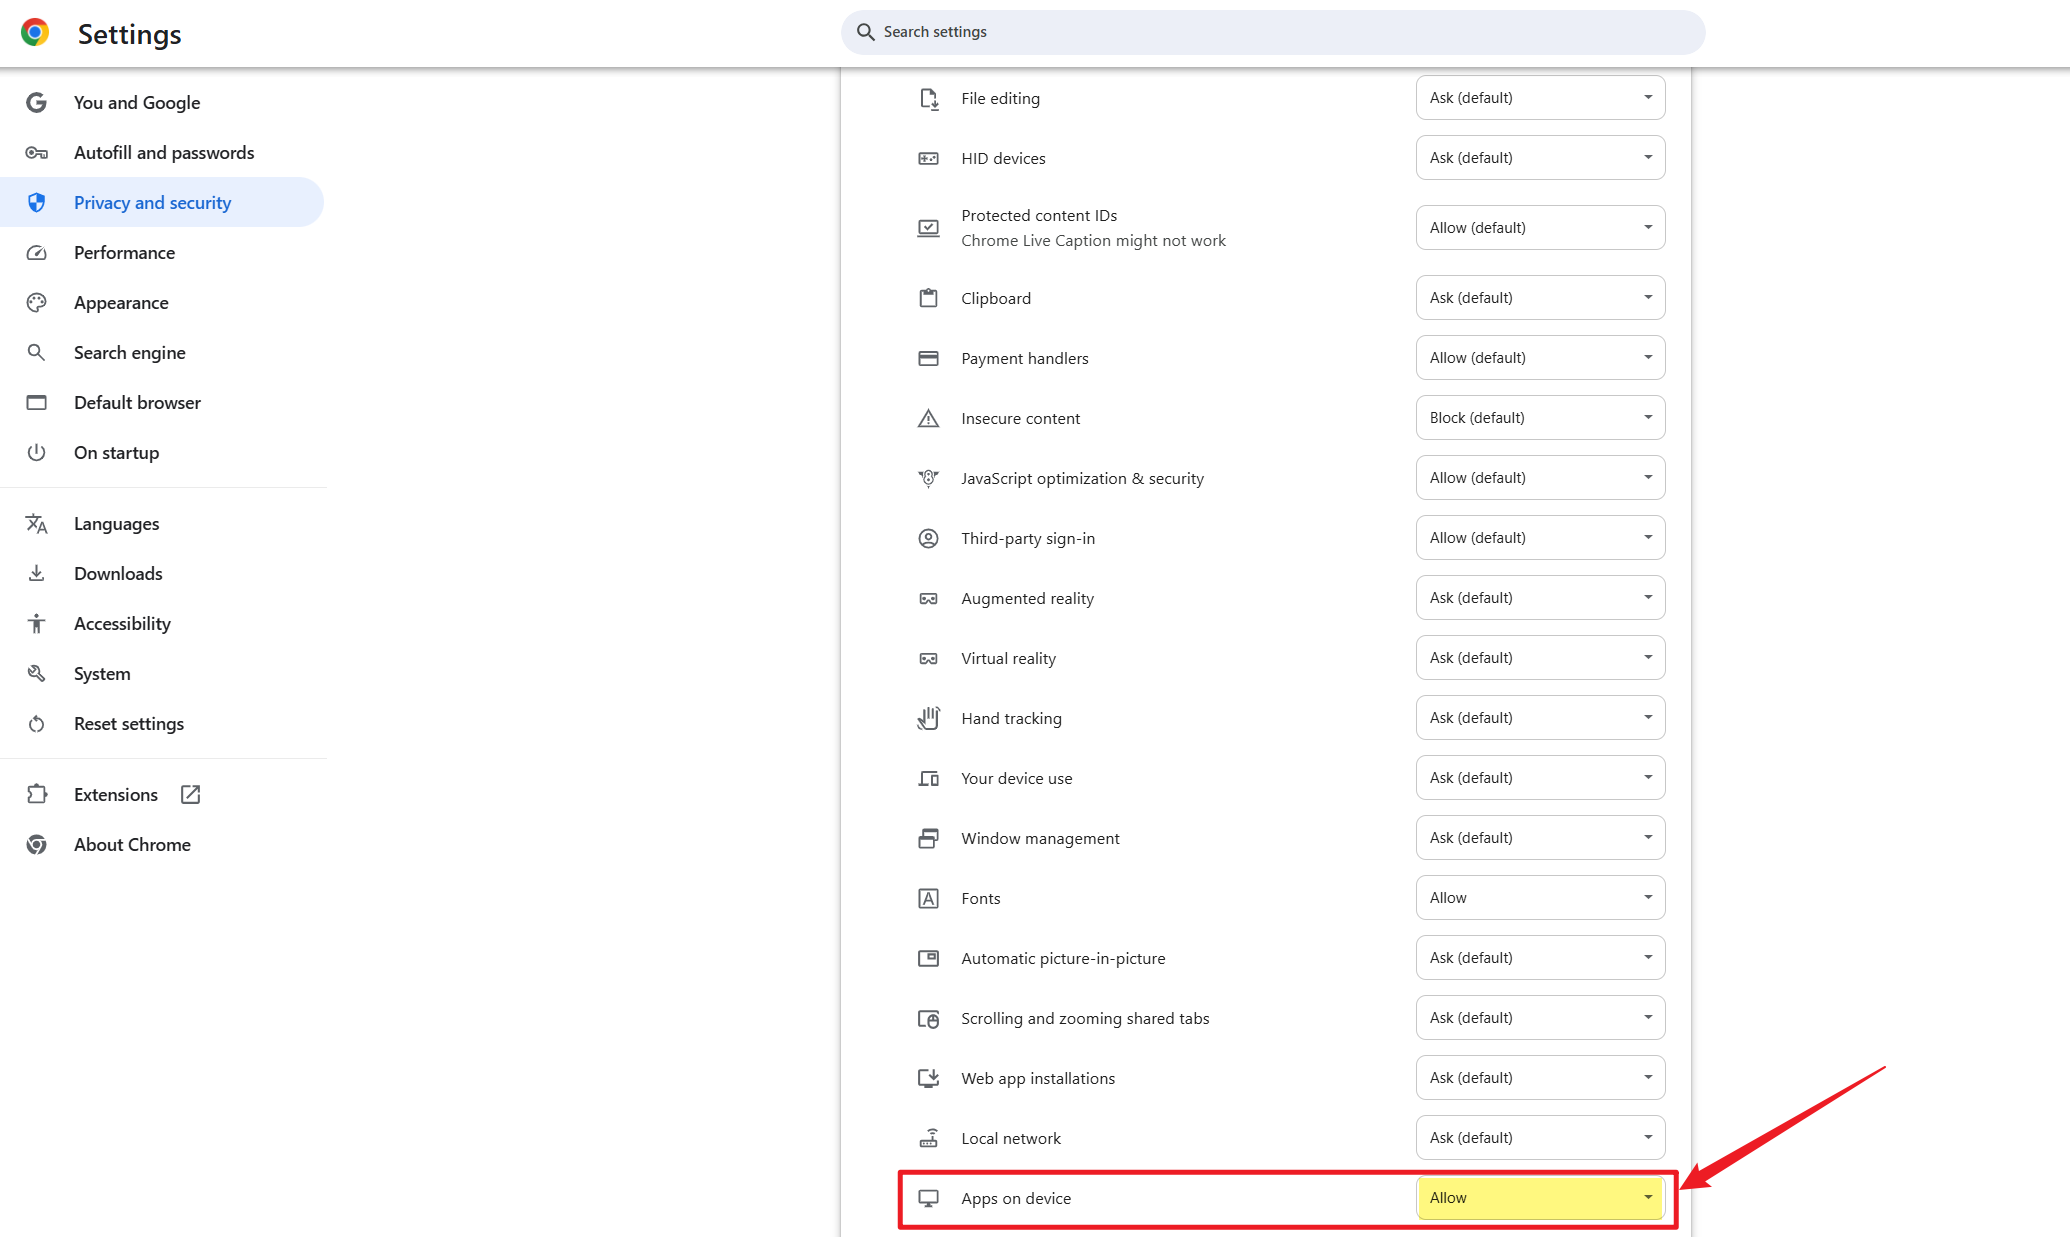Expand the Insecure content Block dropdown
Screen dimensions: 2070x1237
(x=1540, y=418)
